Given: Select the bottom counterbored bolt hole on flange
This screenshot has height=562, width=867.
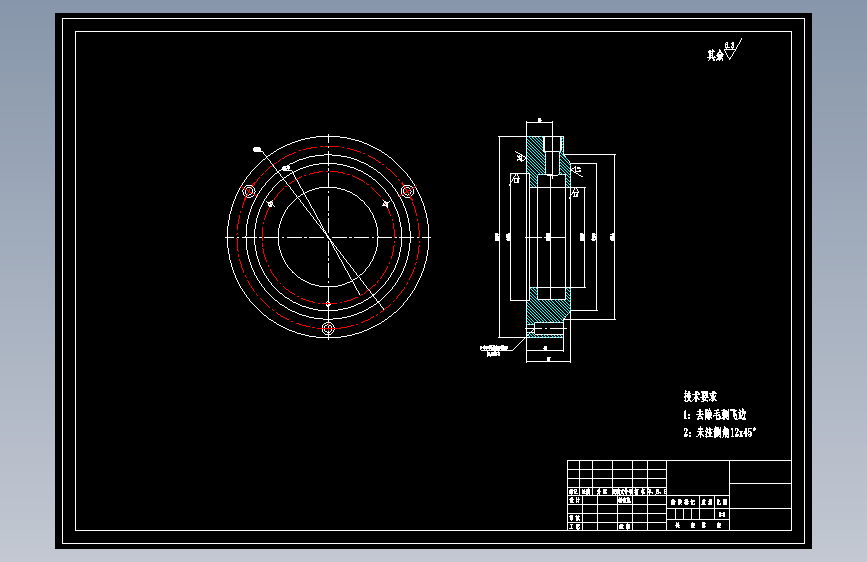Looking at the screenshot, I should [x=328, y=329].
